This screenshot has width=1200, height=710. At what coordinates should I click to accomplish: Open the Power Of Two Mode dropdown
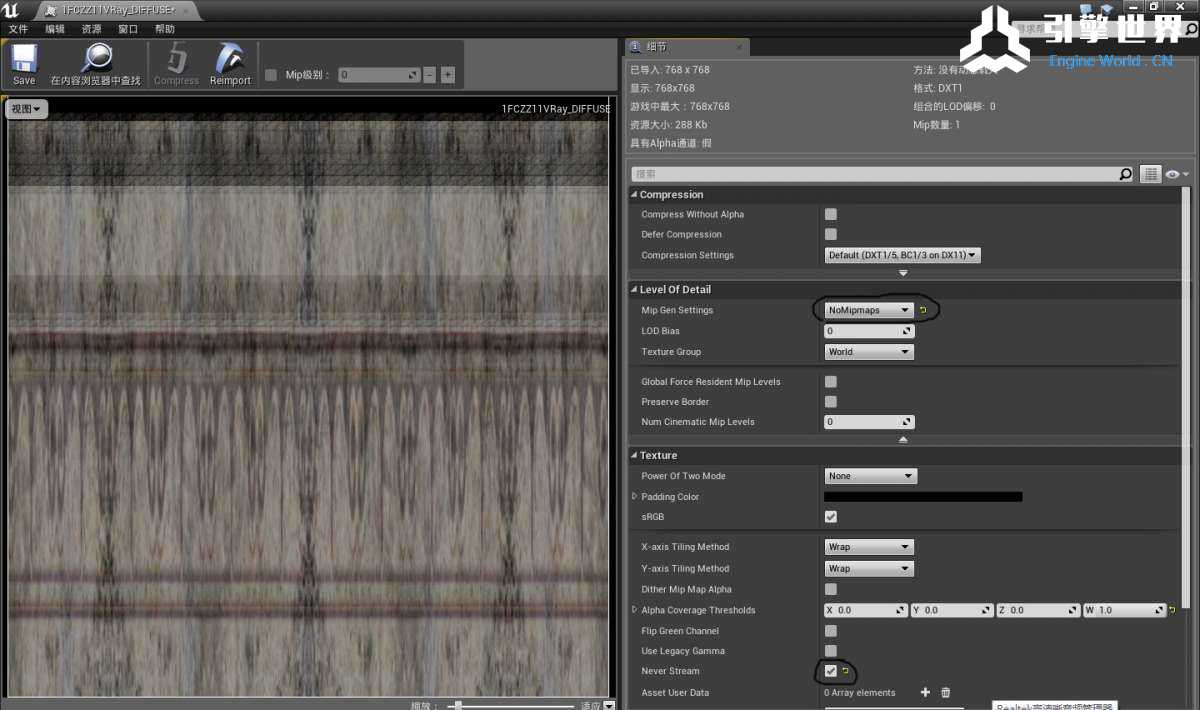(x=870, y=476)
